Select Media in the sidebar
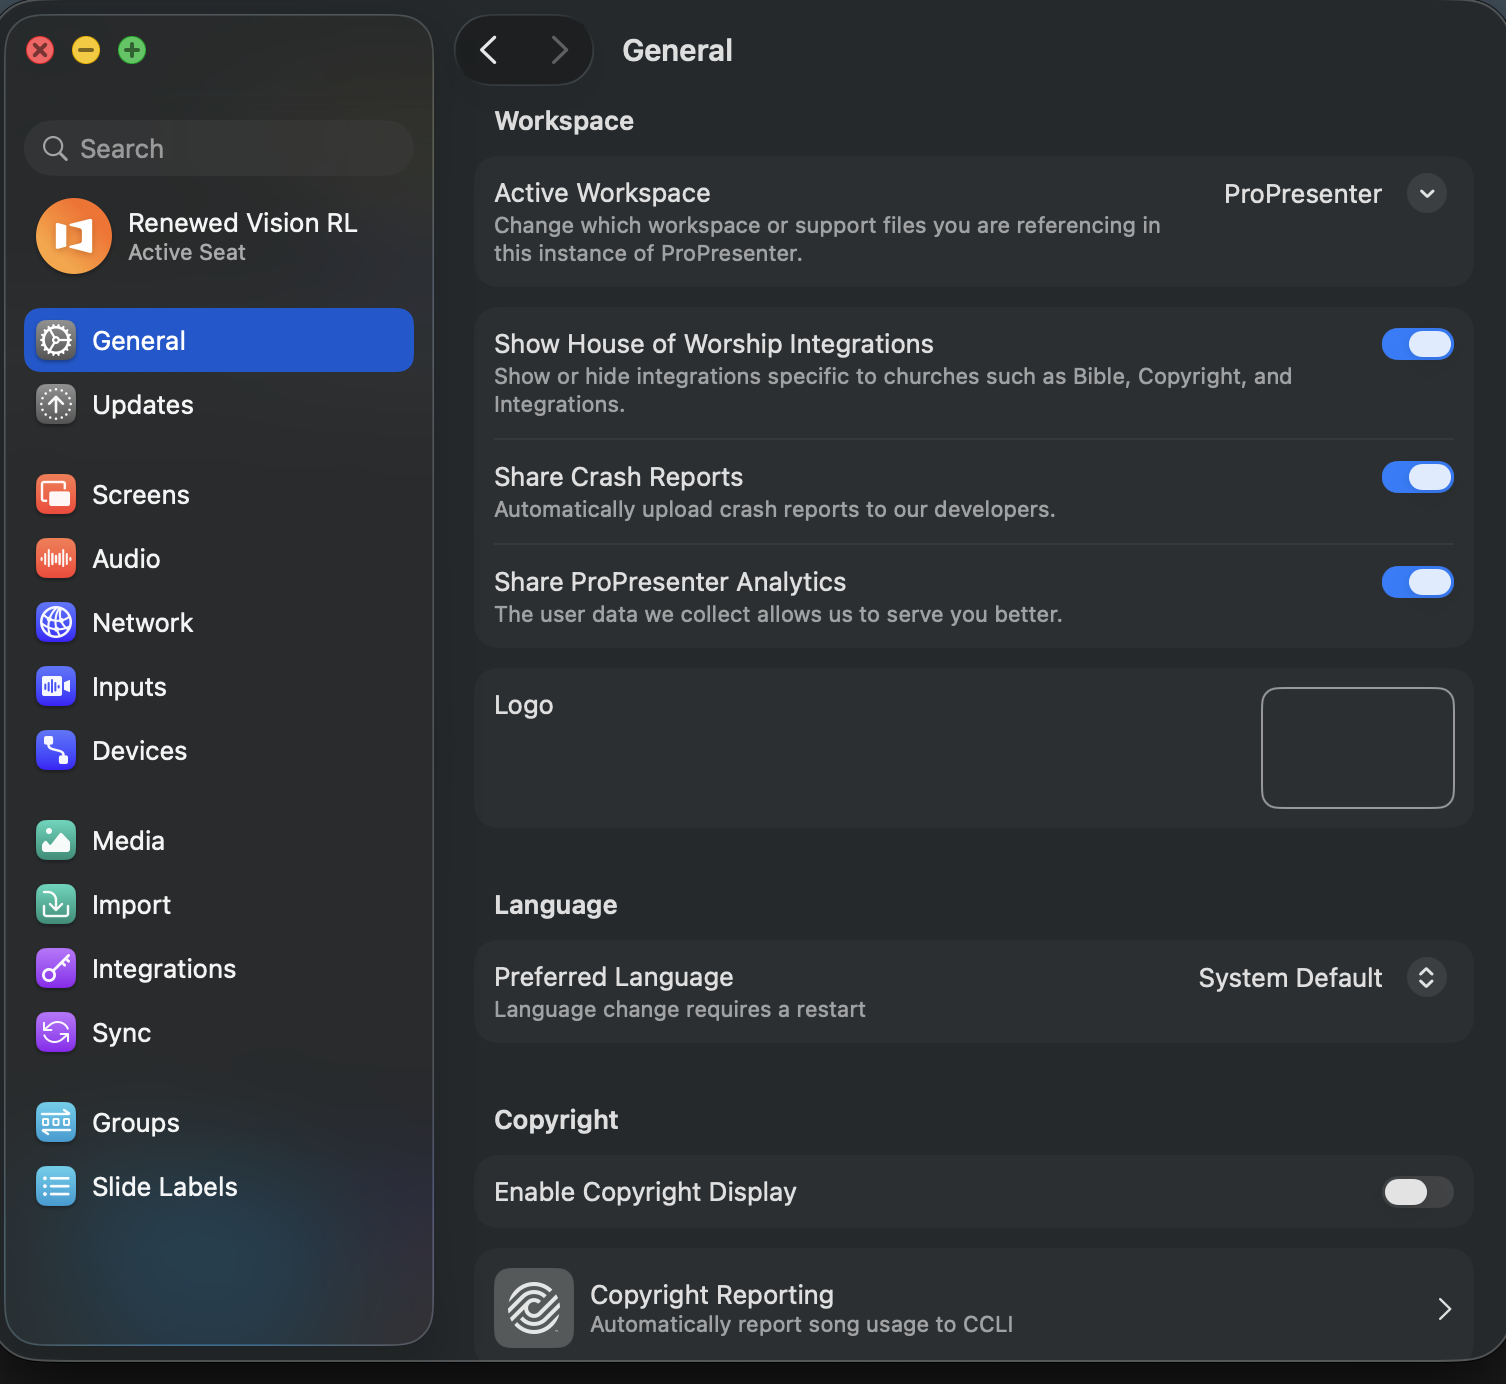Image resolution: width=1506 pixels, height=1384 pixels. [219, 840]
